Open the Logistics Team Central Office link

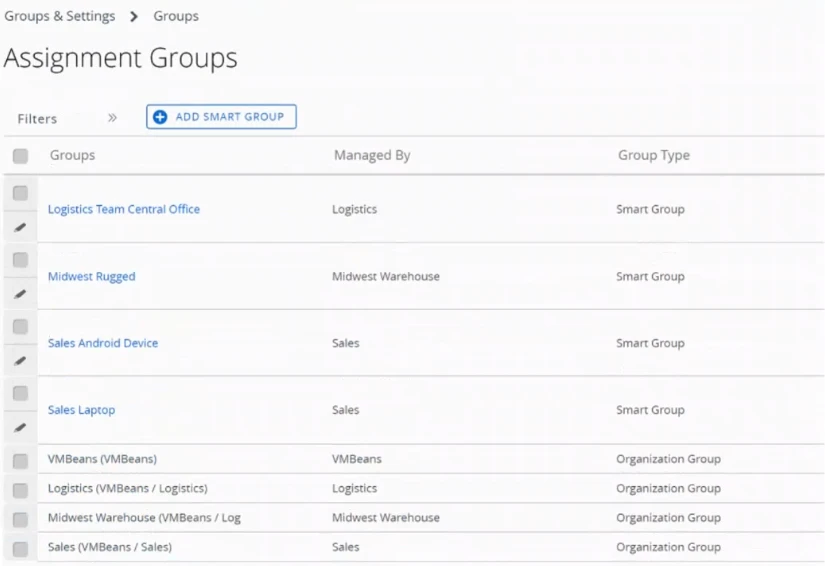click(124, 209)
